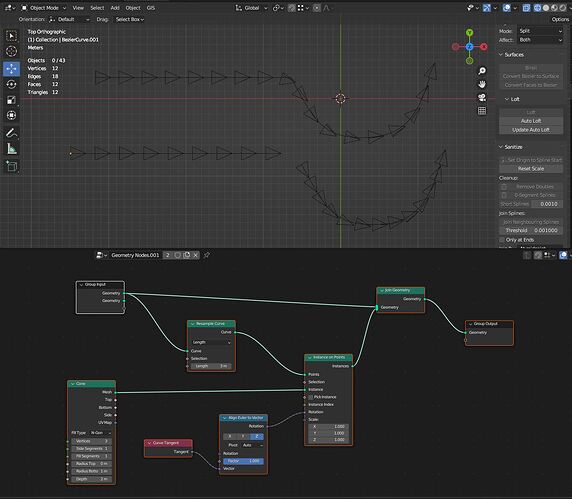Click the pan hand viewport icon

coord(482,84)
